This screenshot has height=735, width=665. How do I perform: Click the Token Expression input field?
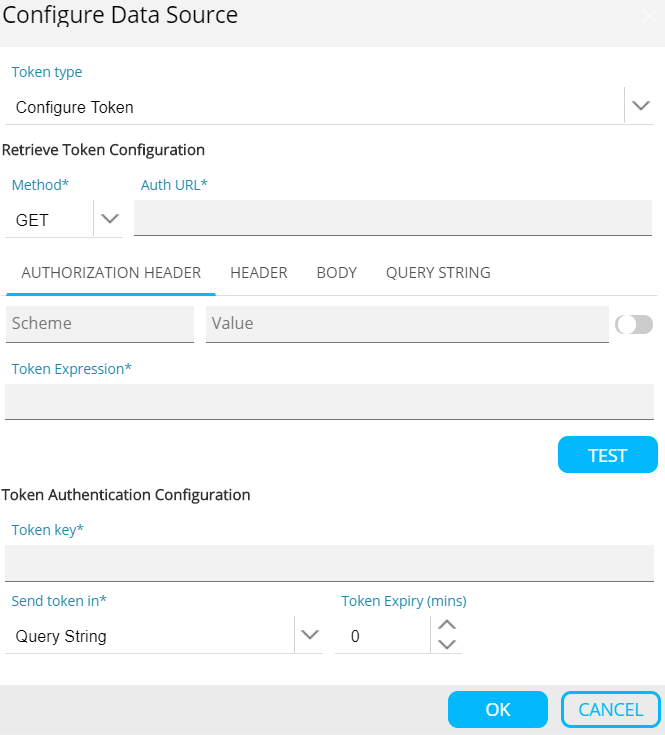coord(329,401)
